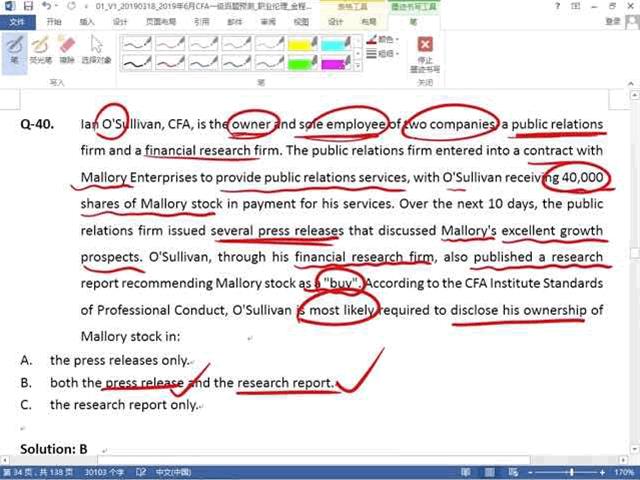This screenshot has height=480, width=640.
Task: Select the yellow highlighter pen swatch
Action: (302, 43)
